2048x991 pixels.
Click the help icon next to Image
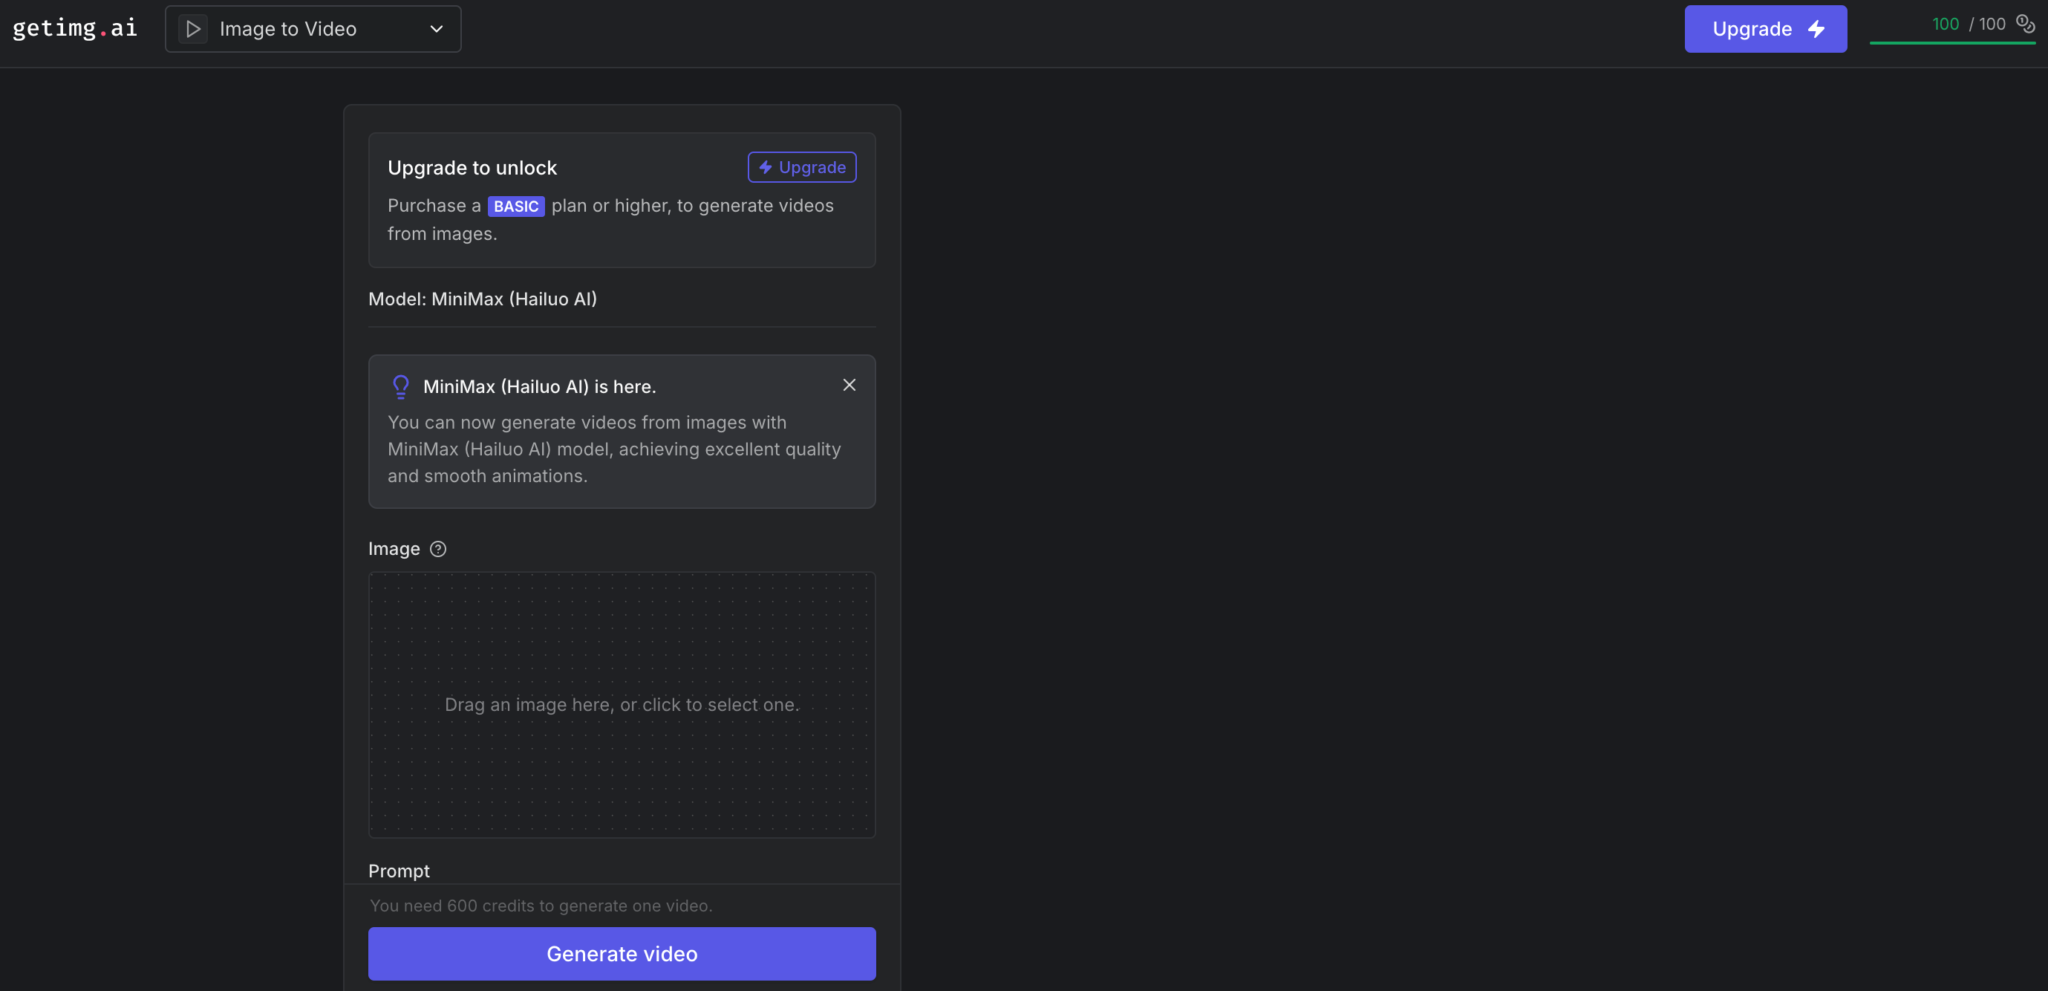point(438,549)
